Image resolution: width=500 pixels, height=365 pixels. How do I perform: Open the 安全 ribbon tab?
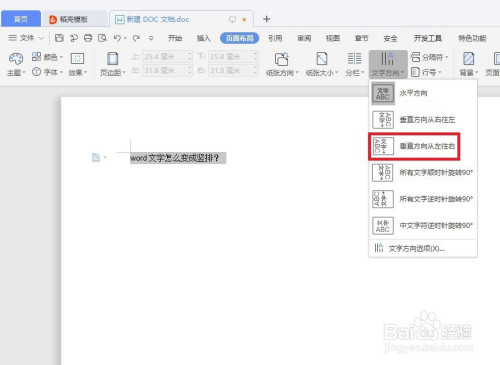390,38
